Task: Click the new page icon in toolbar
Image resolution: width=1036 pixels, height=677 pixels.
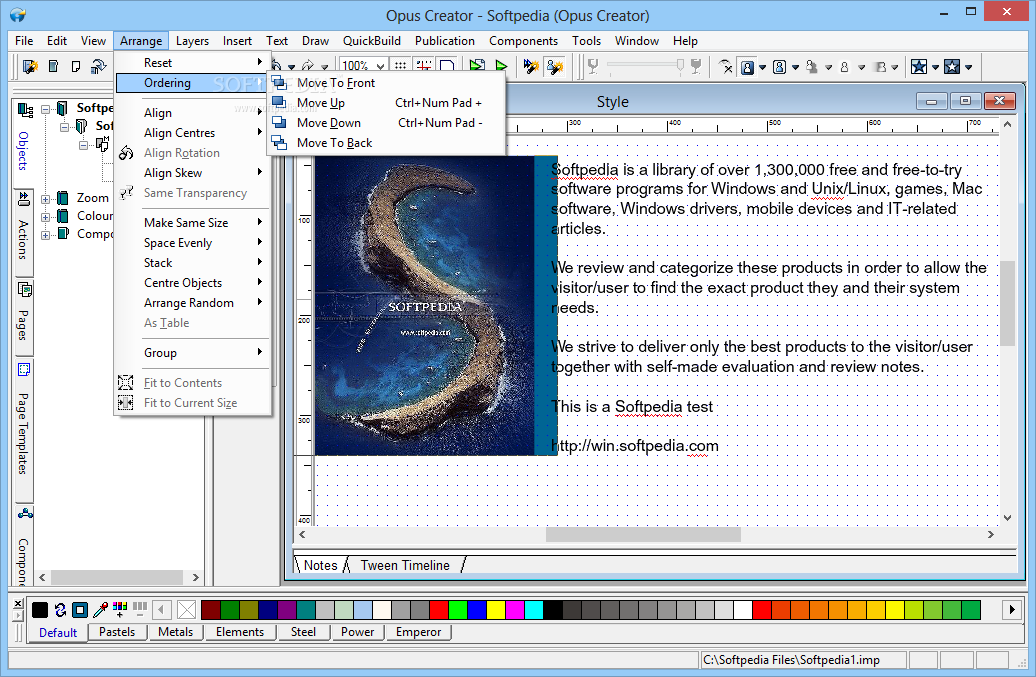Action: point(54,67)
